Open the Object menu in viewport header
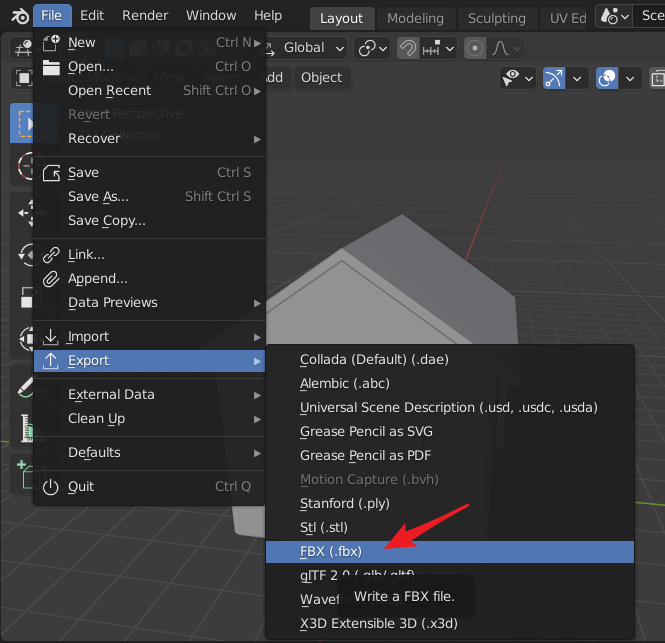 (321, 78)
